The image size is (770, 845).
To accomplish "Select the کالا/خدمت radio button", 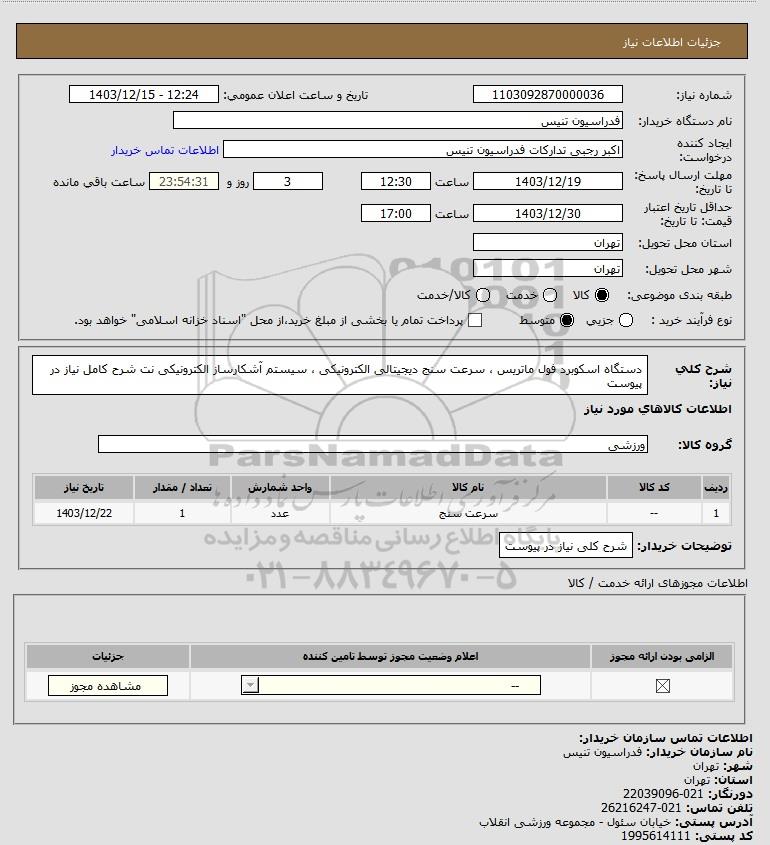I will pos(483,295).
